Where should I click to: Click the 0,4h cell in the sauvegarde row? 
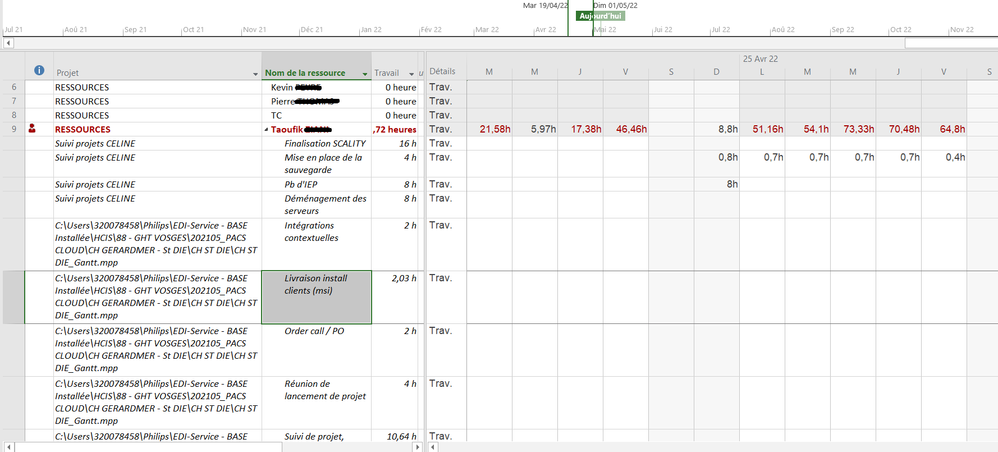point(944,164)
